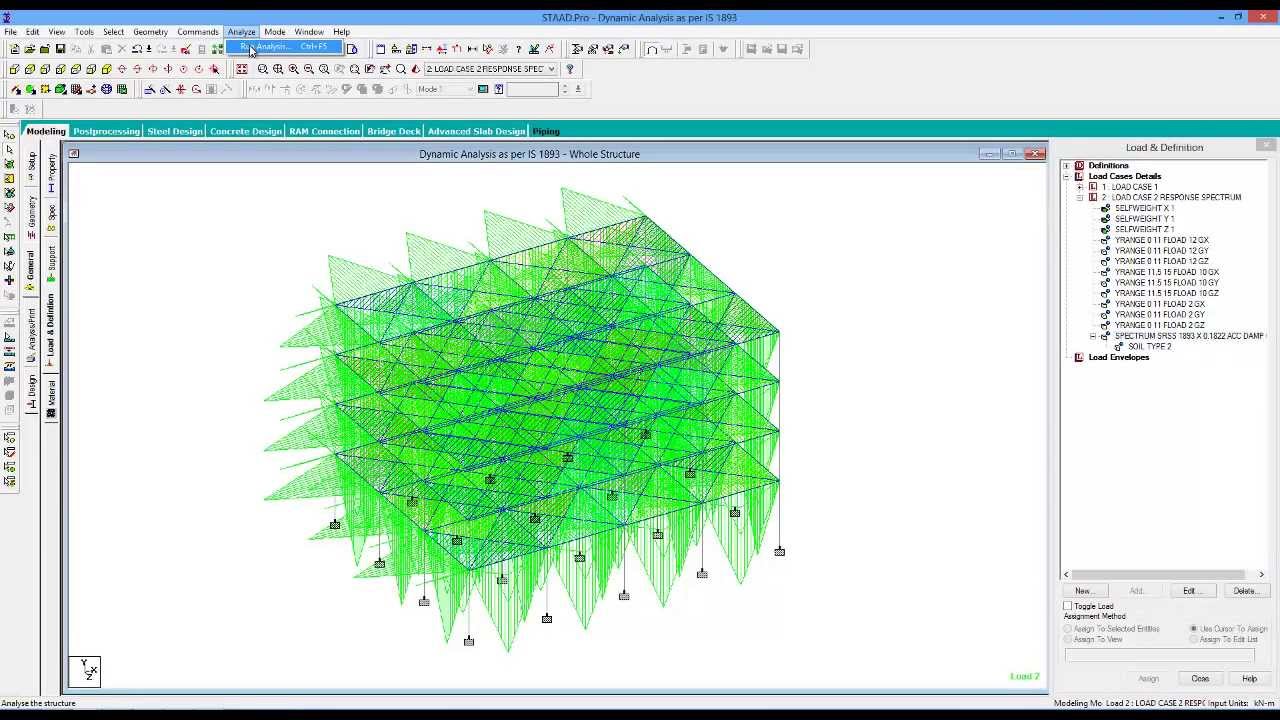Image resolution: width=1280 pixels, height=720 pixels.
Task: Click the Load Cases Details node icon
Action: pos(1079,176)
